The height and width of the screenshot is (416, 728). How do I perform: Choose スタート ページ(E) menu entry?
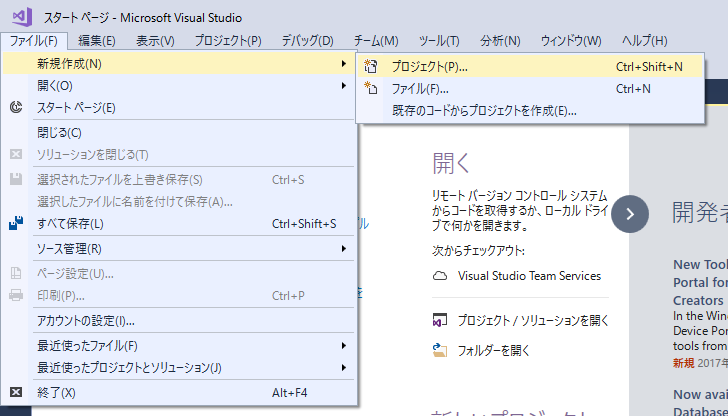pos(179,108)
